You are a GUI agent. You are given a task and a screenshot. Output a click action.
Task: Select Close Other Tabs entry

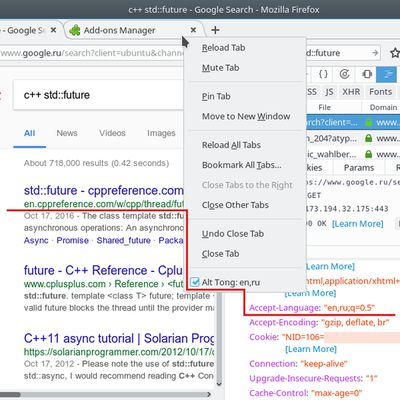[235, 205]
